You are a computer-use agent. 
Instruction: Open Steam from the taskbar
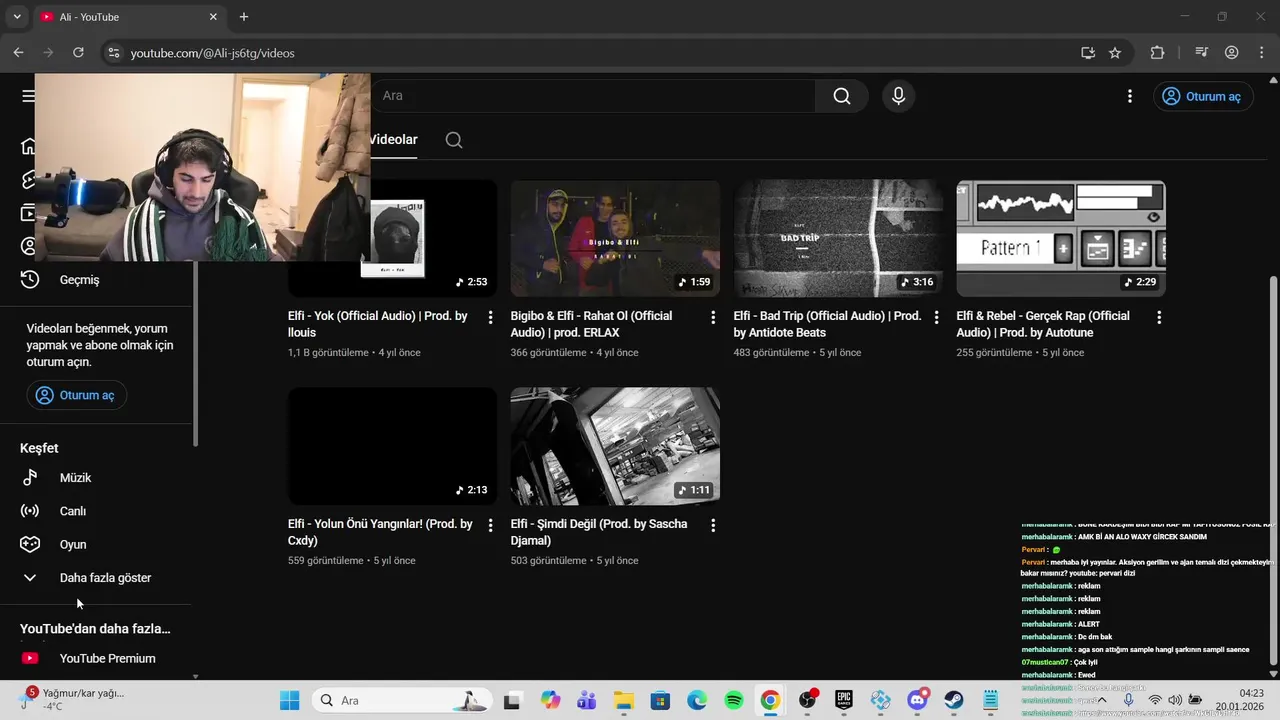(x=954, y=701)
